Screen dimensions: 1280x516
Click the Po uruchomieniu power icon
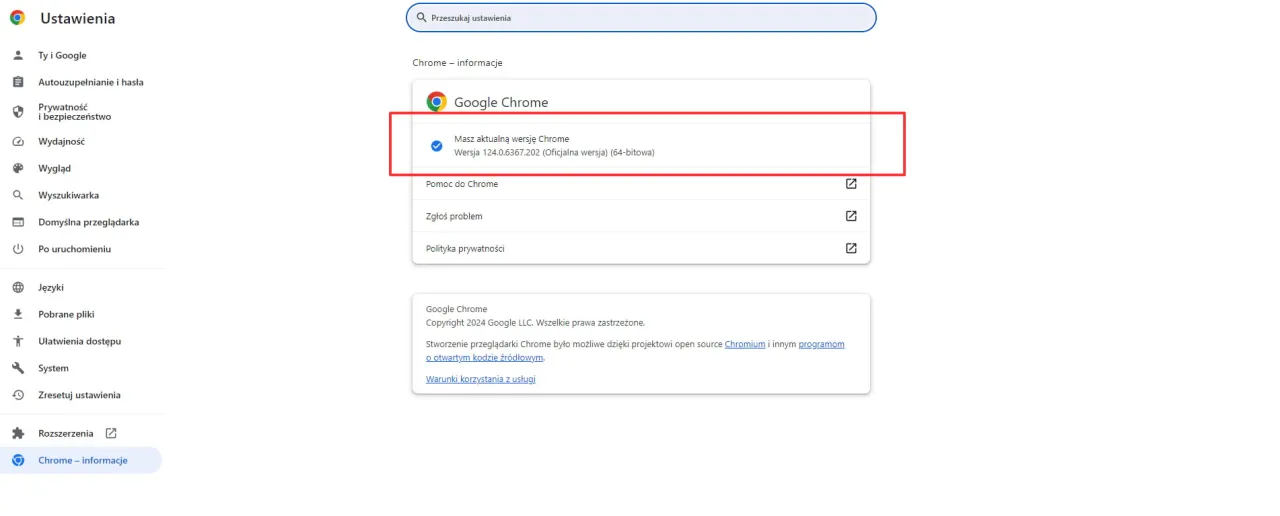[x=18, y=249]
